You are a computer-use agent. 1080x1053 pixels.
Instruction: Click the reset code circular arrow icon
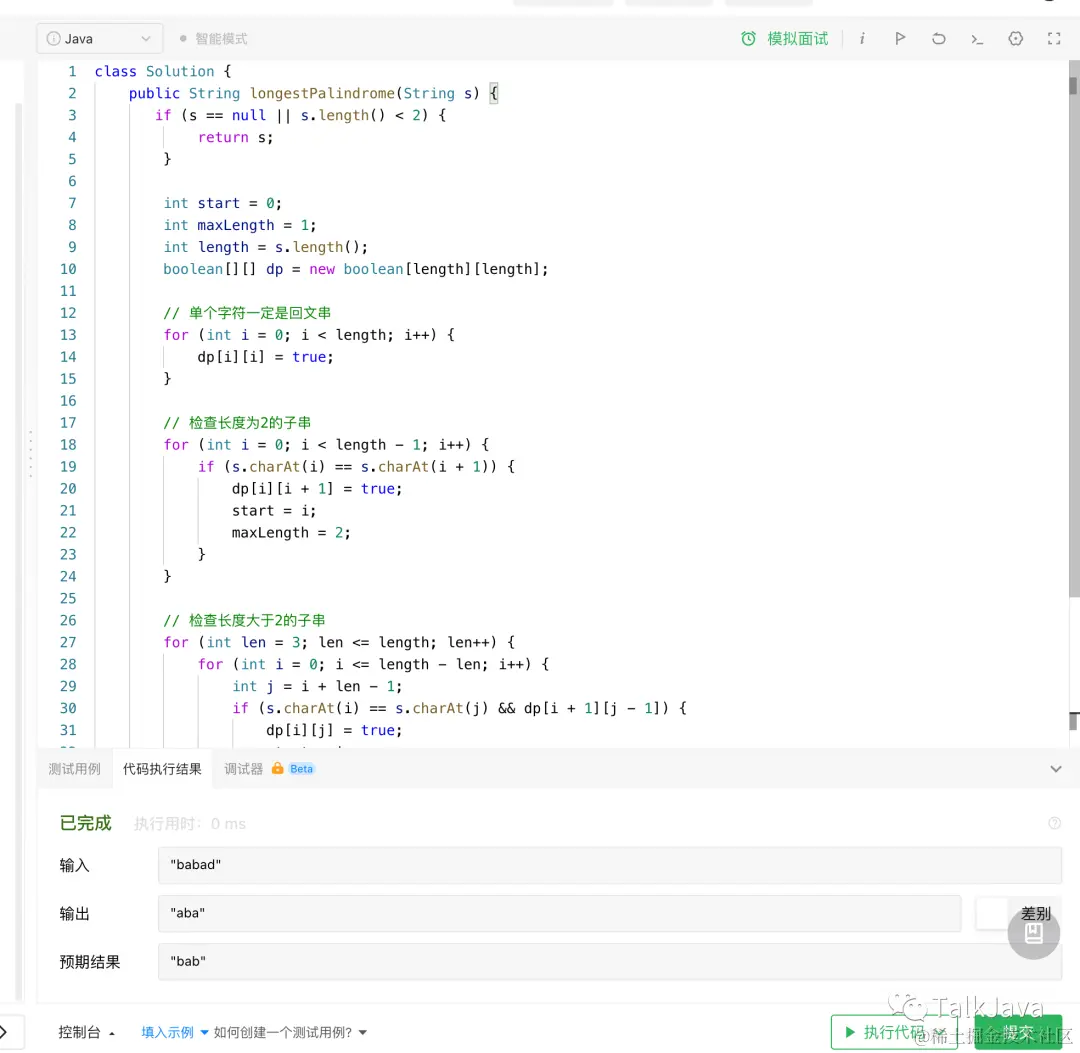pos(938,39)
